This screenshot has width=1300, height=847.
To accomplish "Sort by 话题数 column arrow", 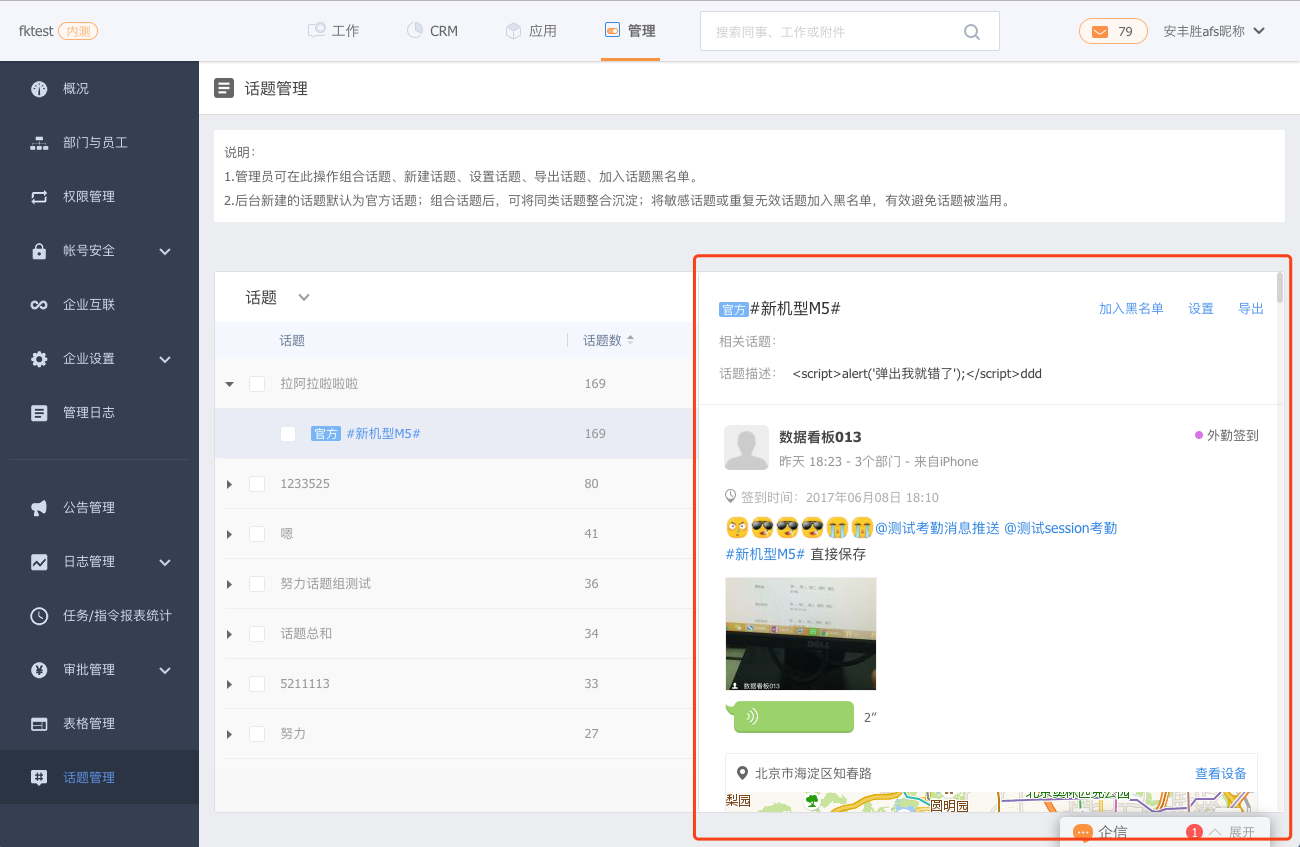I will 630,340.
